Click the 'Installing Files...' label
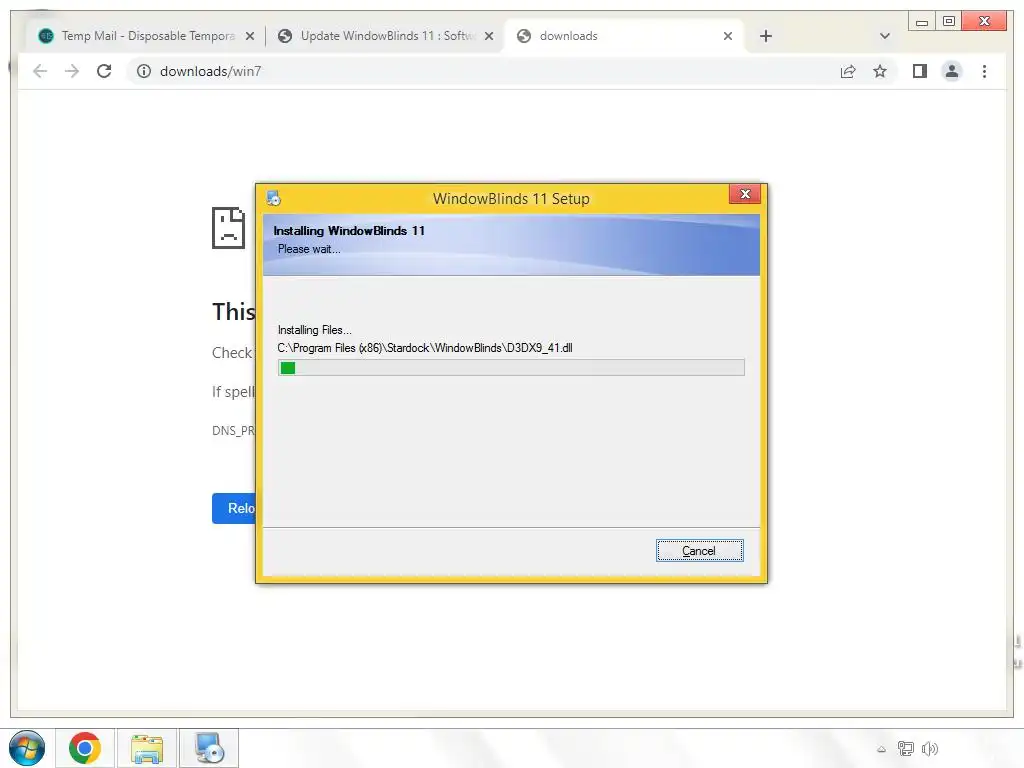1024x768 pixels. (x=315, y=330)
